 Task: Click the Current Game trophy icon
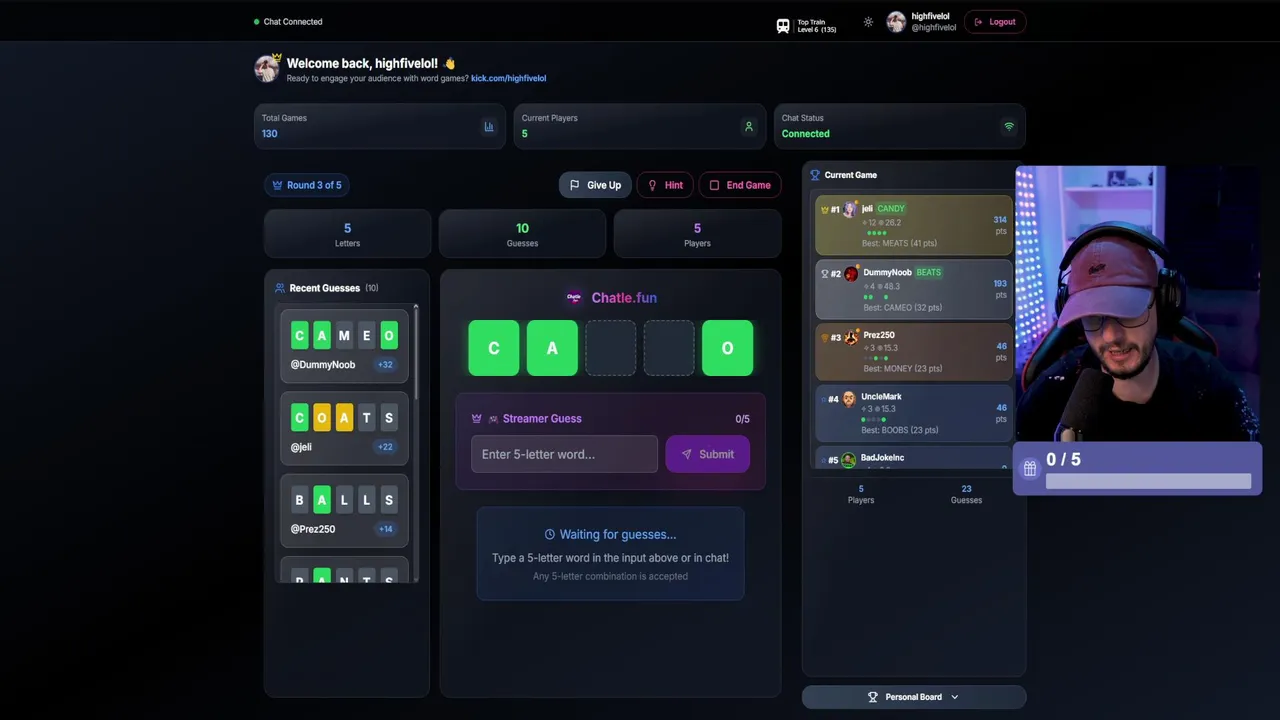click(x=815, y=175)
